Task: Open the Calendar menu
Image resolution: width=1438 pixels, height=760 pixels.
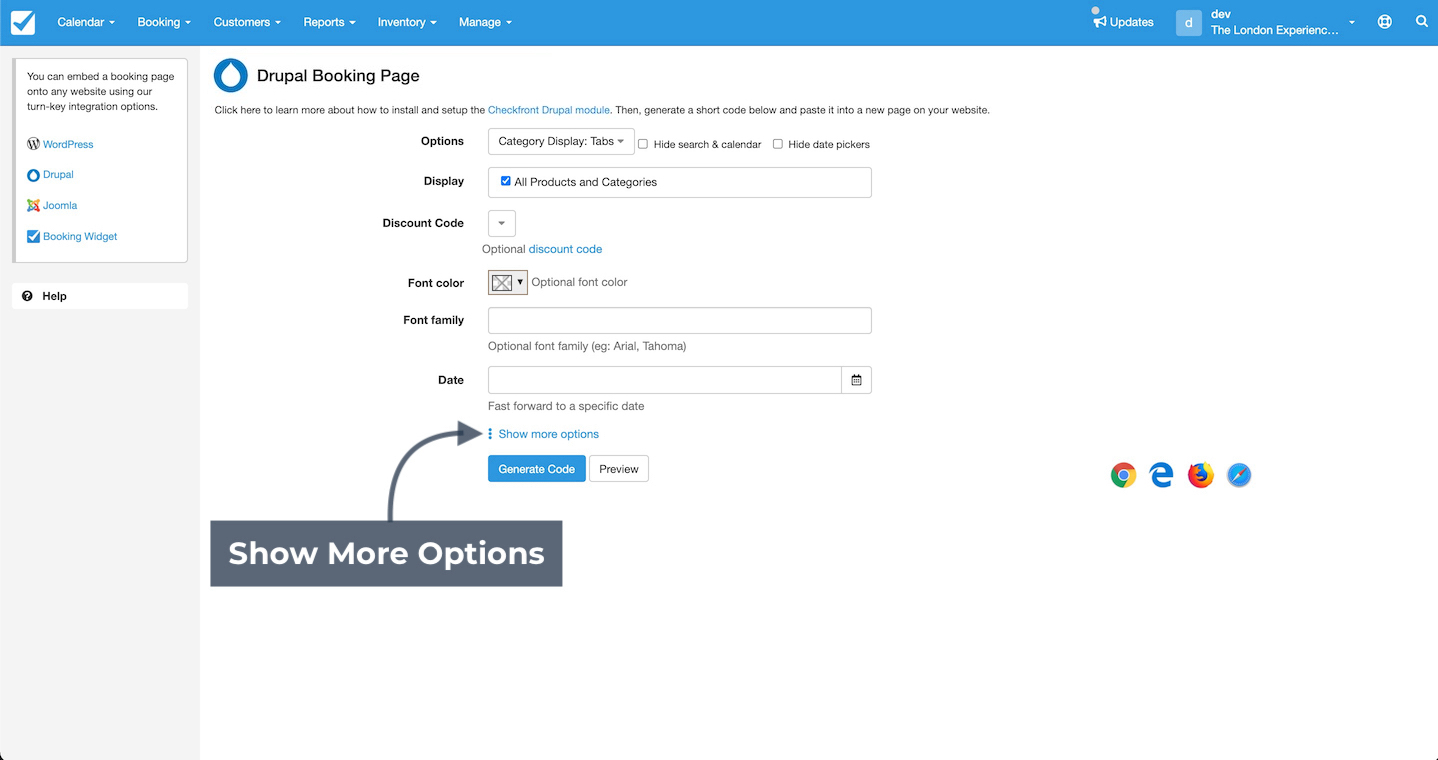Action: (x=86, y=22)
